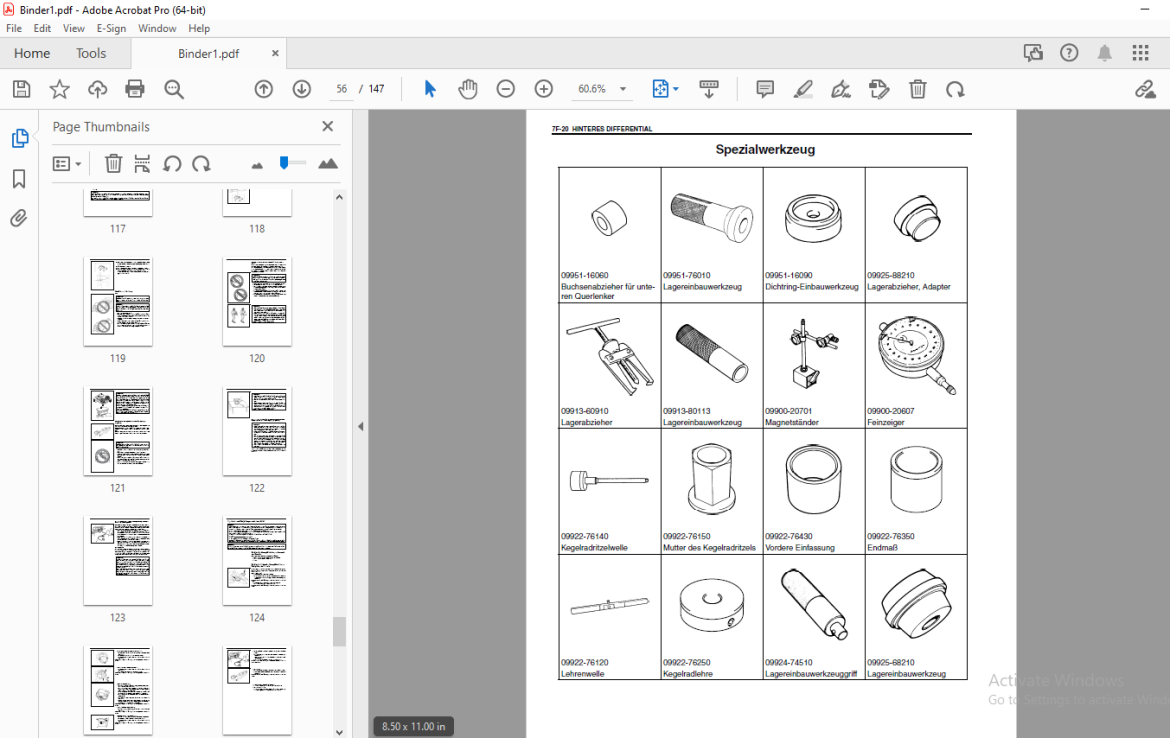Enlarge thumbnail size large mountain icon
The width and height of the screenshot is (1170, 738).
[x=328, y=163]
